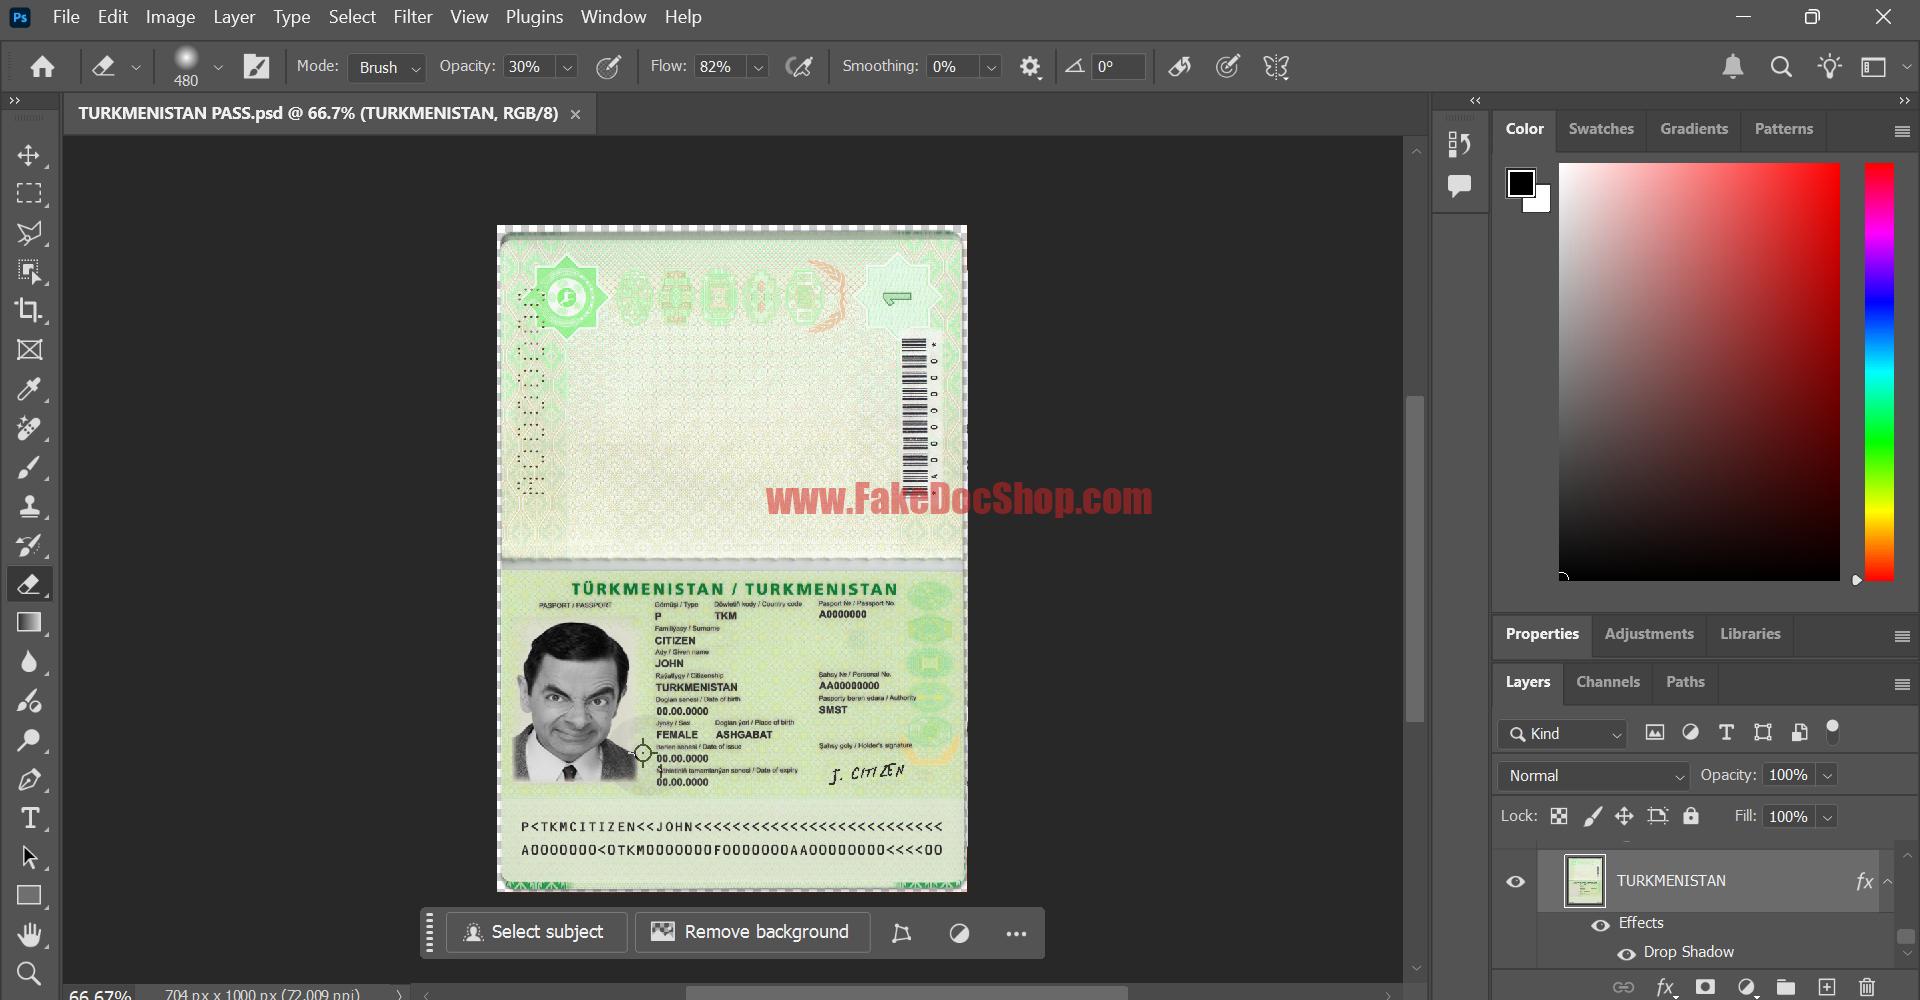Screen dimensions: 1920x1000
Task: Switch to the Adjustments tab
Action: pos(1649,634)
